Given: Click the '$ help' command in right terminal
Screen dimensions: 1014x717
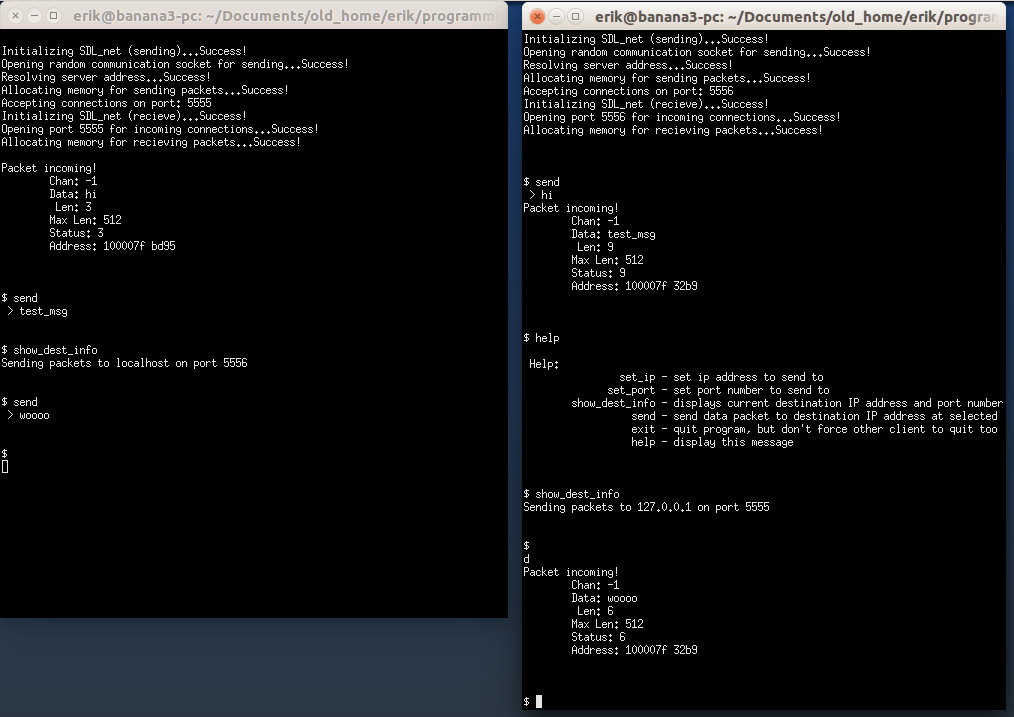Looking at the screenshot, I should click(542, 338).
